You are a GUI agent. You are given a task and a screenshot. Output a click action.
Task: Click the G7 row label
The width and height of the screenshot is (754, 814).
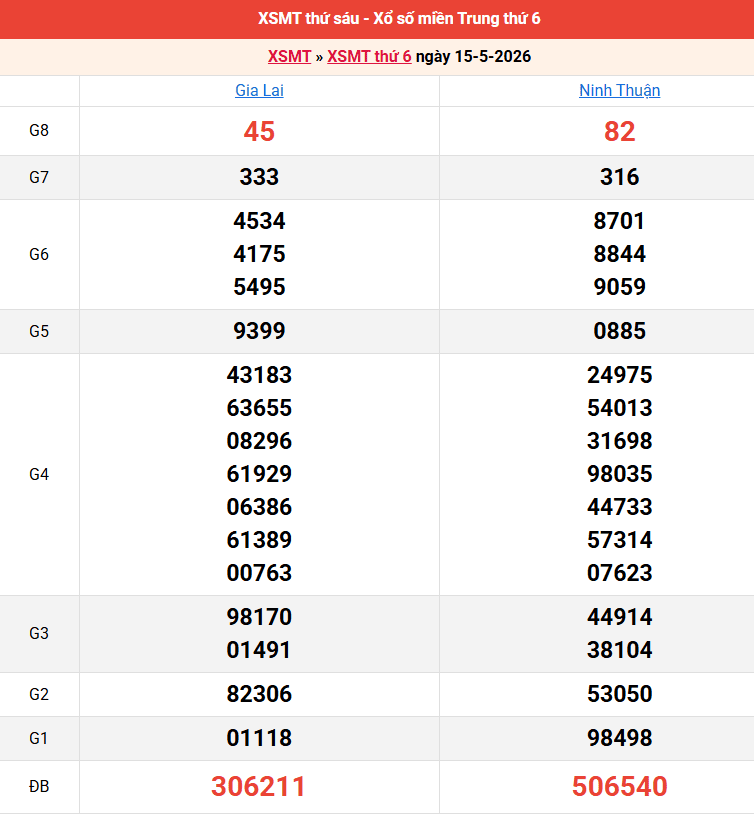[x=39, y=178]
